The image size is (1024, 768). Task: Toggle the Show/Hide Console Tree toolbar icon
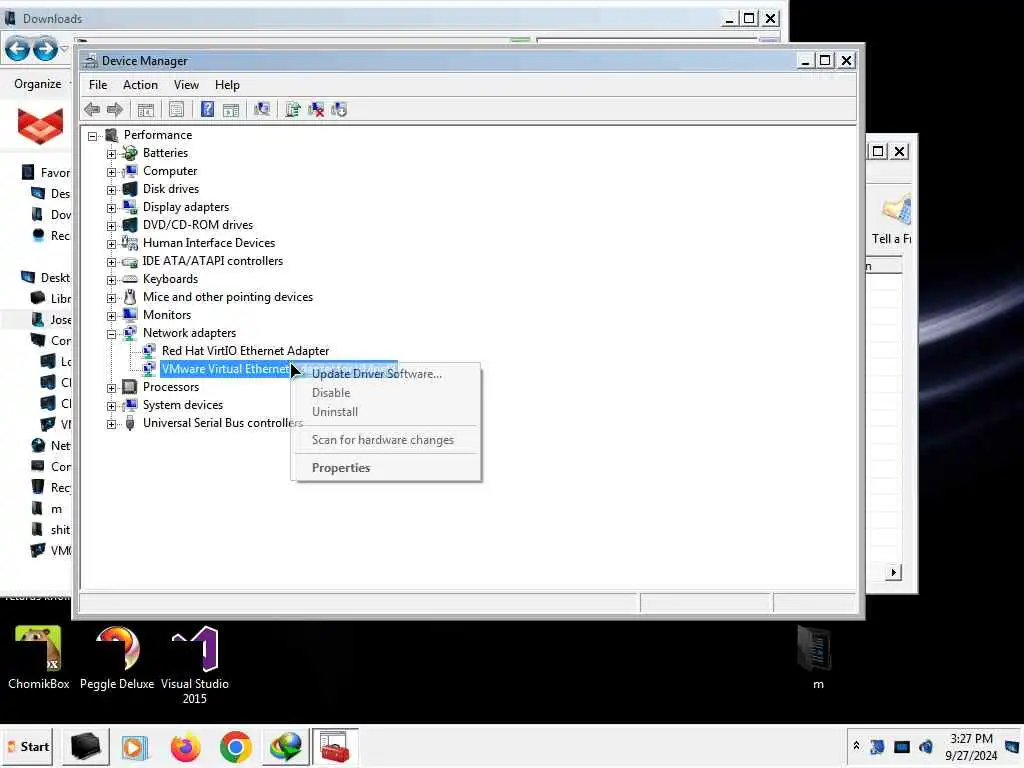pyautogui.click(x=146, y=110)
